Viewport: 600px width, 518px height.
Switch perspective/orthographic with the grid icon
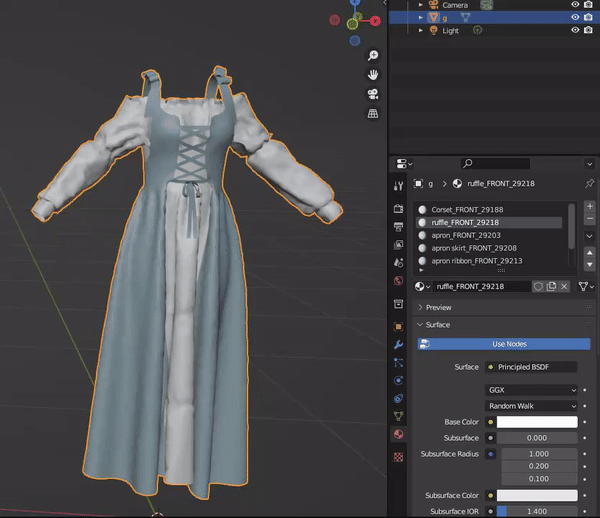click(x=373, y=114)
